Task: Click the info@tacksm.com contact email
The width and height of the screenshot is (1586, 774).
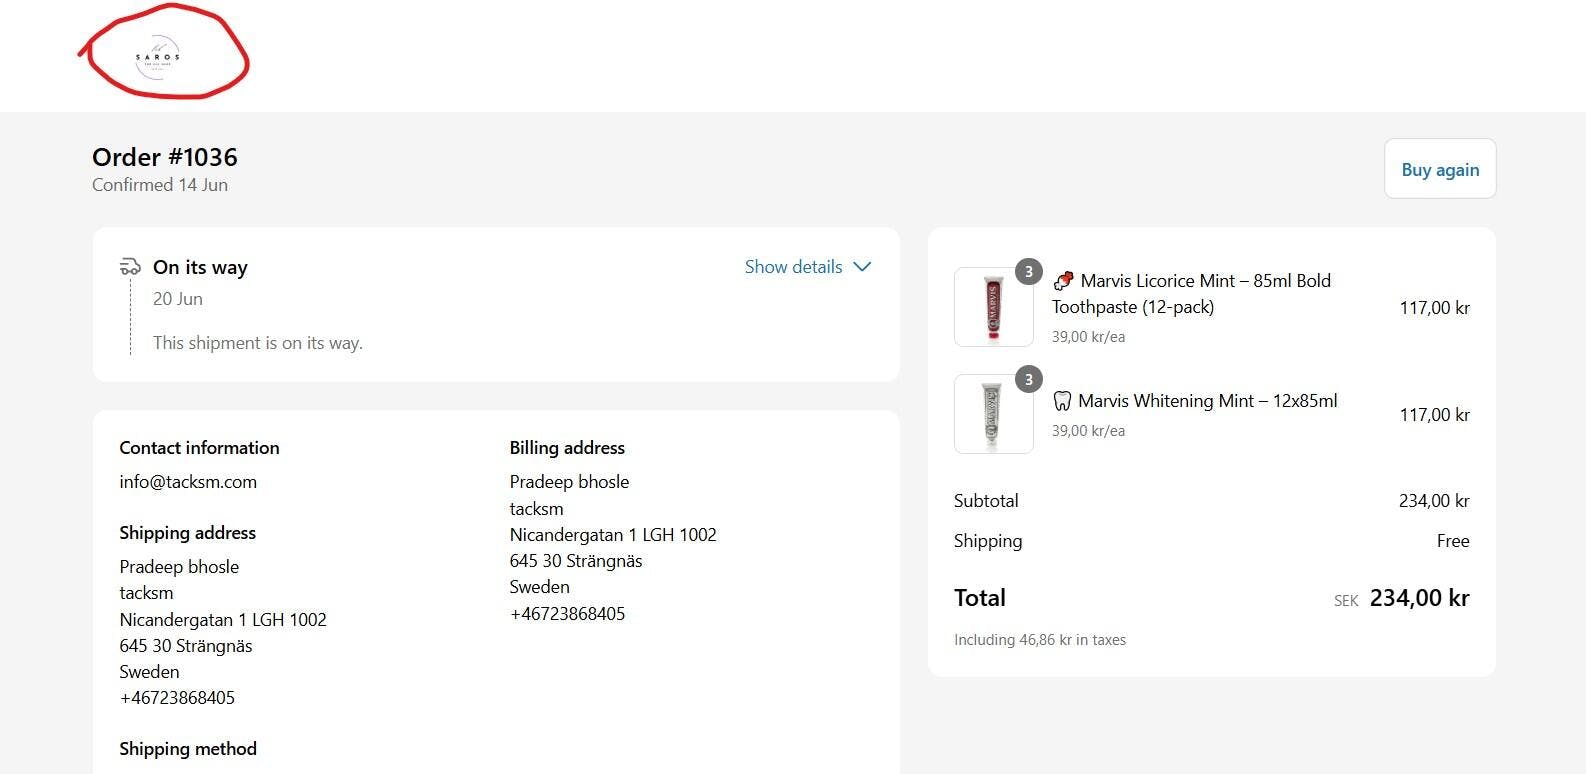Action: (188, 482)
